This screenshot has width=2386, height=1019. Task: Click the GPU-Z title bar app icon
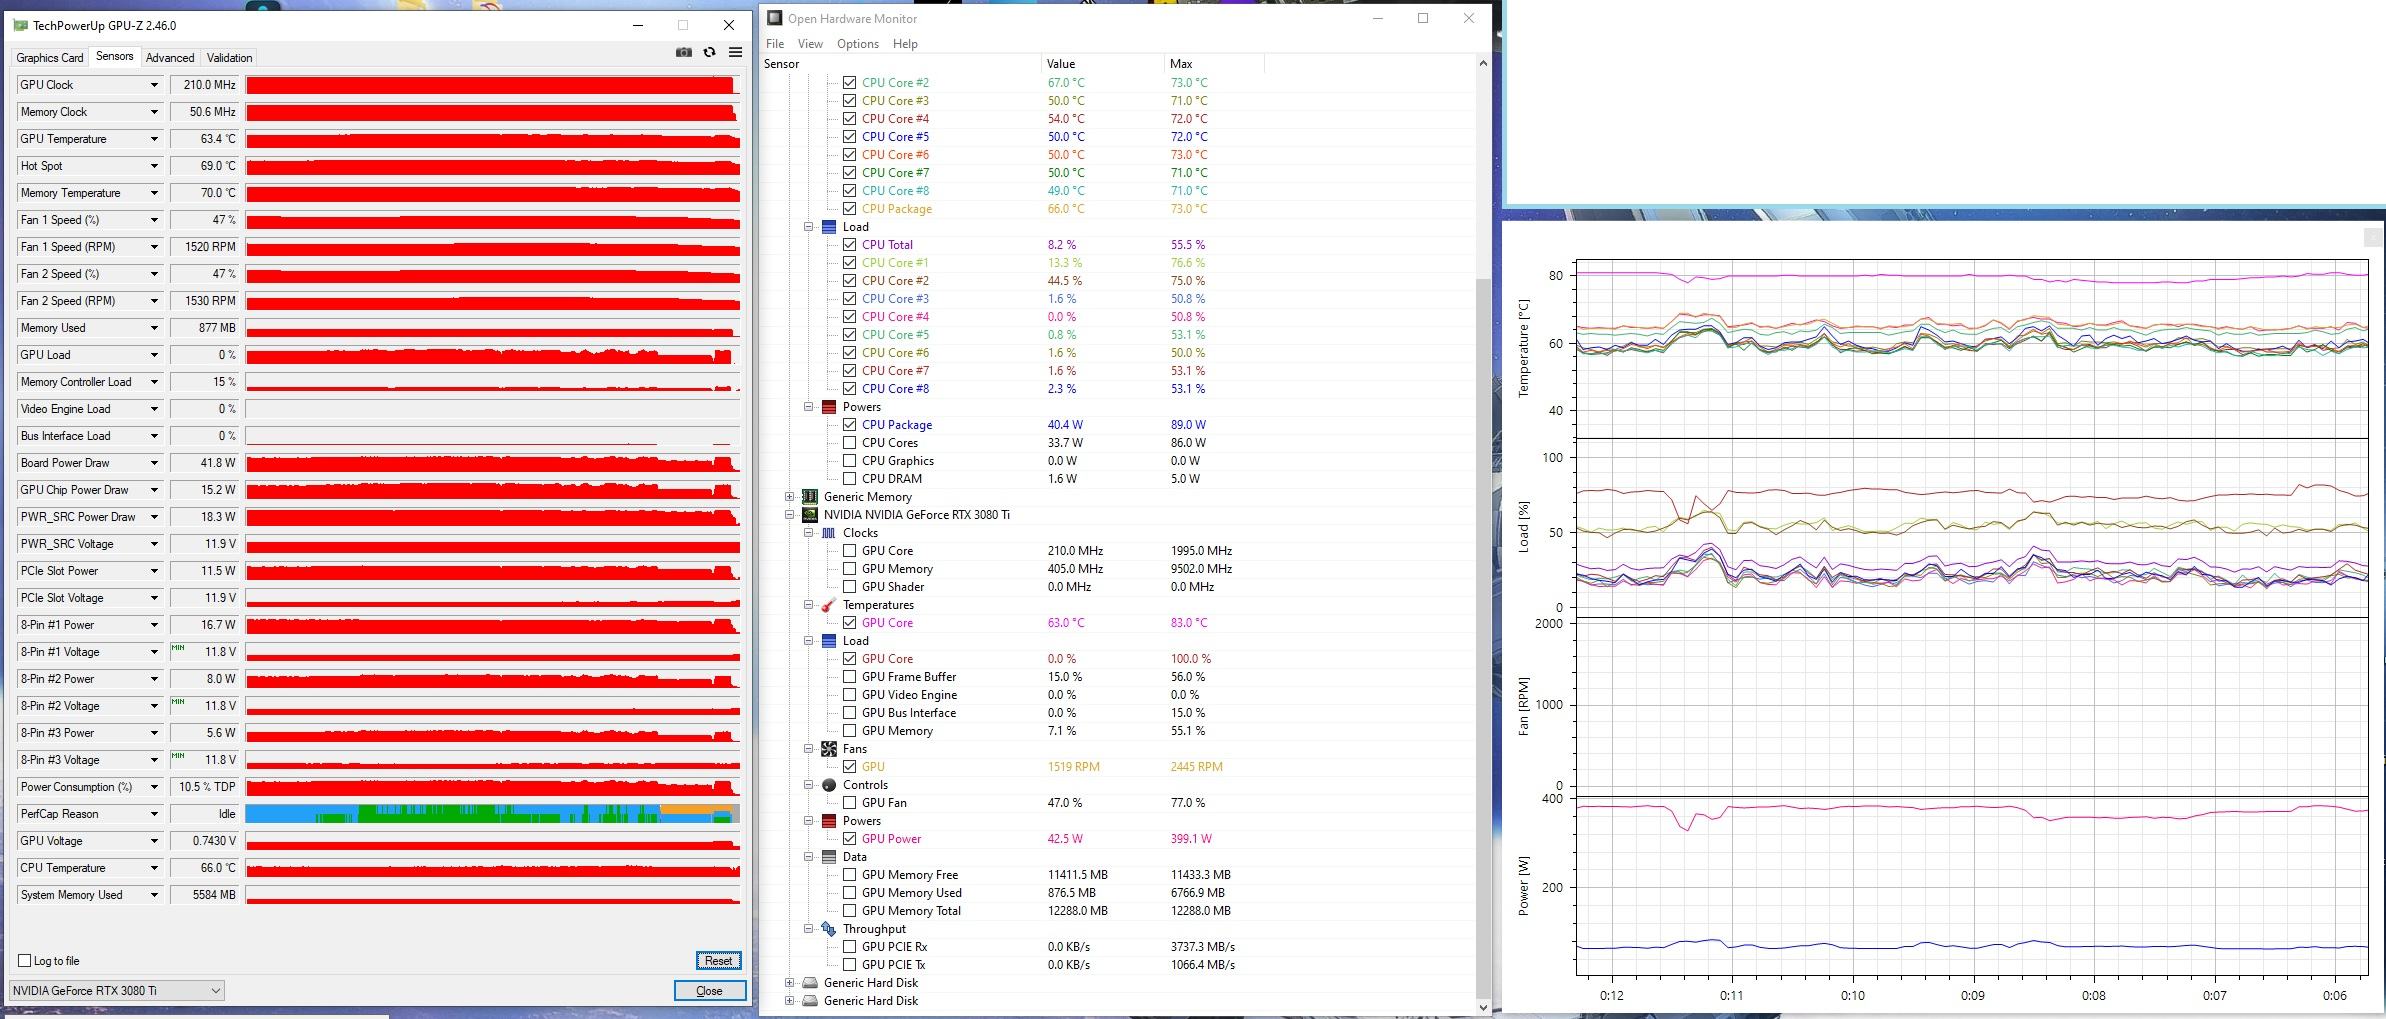(x=21, y=25)
